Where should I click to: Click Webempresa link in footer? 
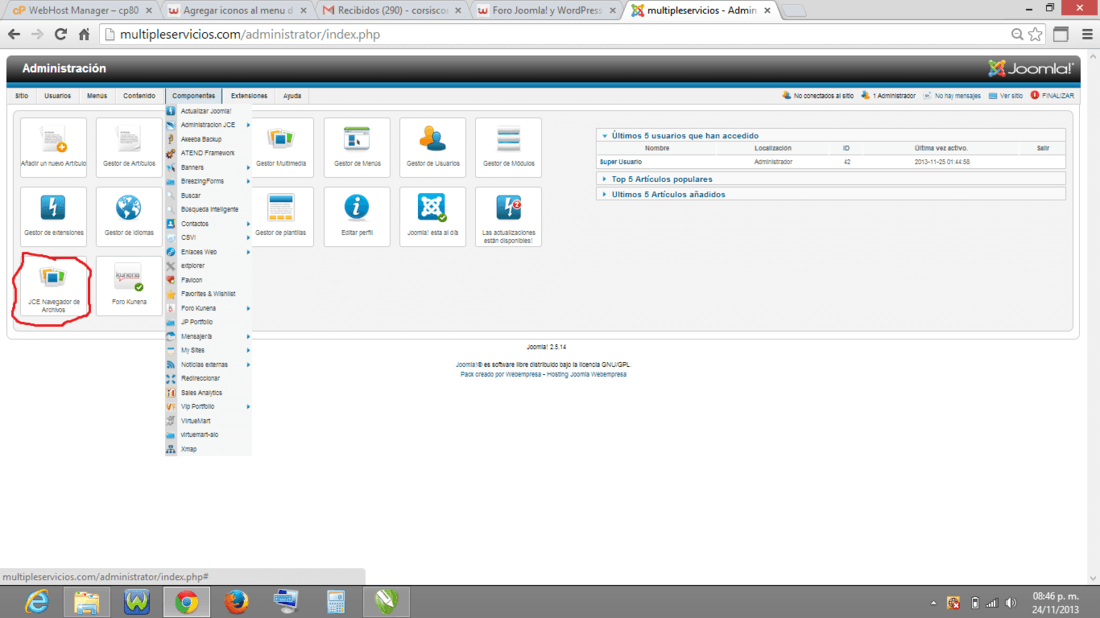(523, 375)
